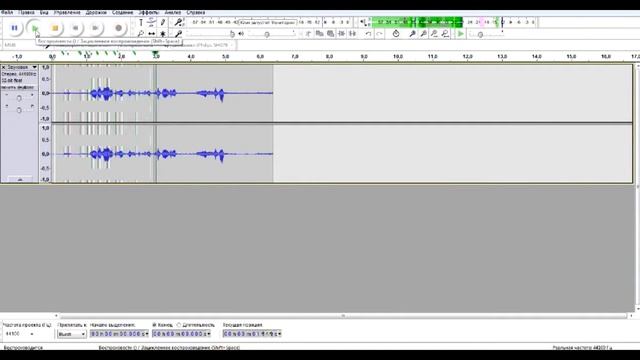640x360 pixels.
Task: Open audio position format dropdown arrow
Action: [279, 334]
